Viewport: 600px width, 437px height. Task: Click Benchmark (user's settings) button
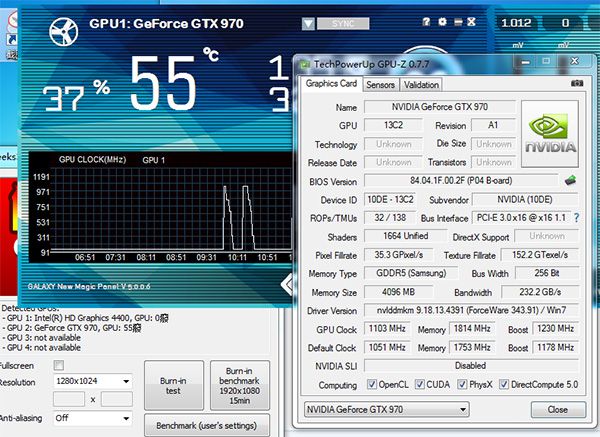[207, 426]
